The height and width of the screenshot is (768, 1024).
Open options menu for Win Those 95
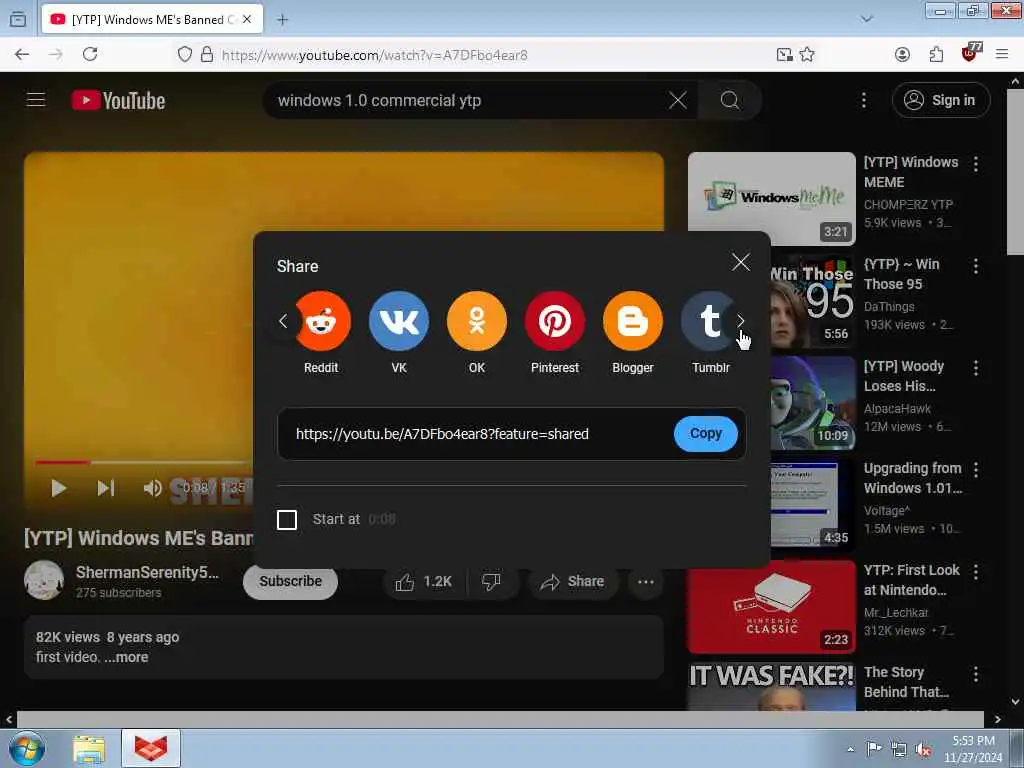click(976, 266)
